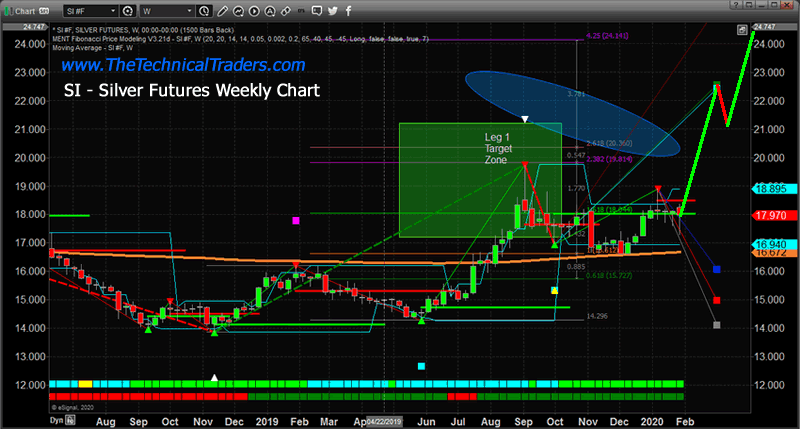The width and height of the screenshot is (800, 429).
Task: Click the symbol link gear icon
Action: [x=128, y=11]
